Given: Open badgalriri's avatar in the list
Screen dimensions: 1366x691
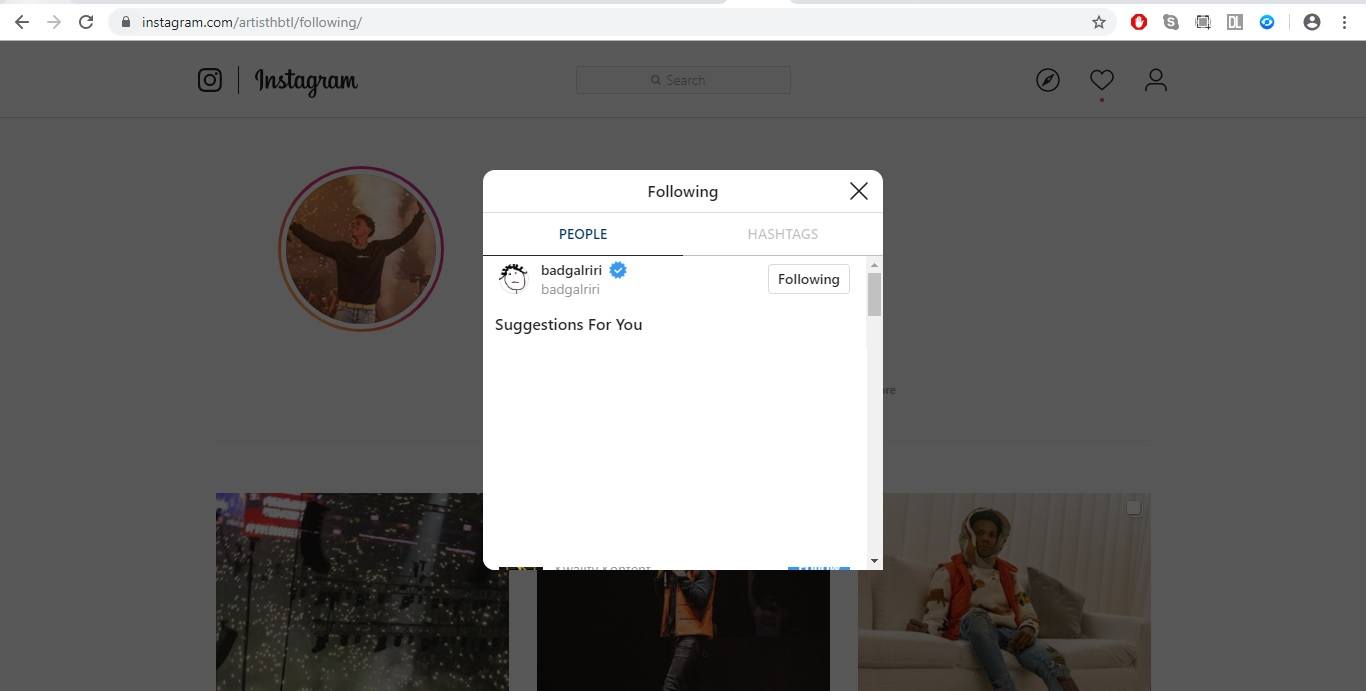Looking at the screenshot, I should (x=514, y=279).
